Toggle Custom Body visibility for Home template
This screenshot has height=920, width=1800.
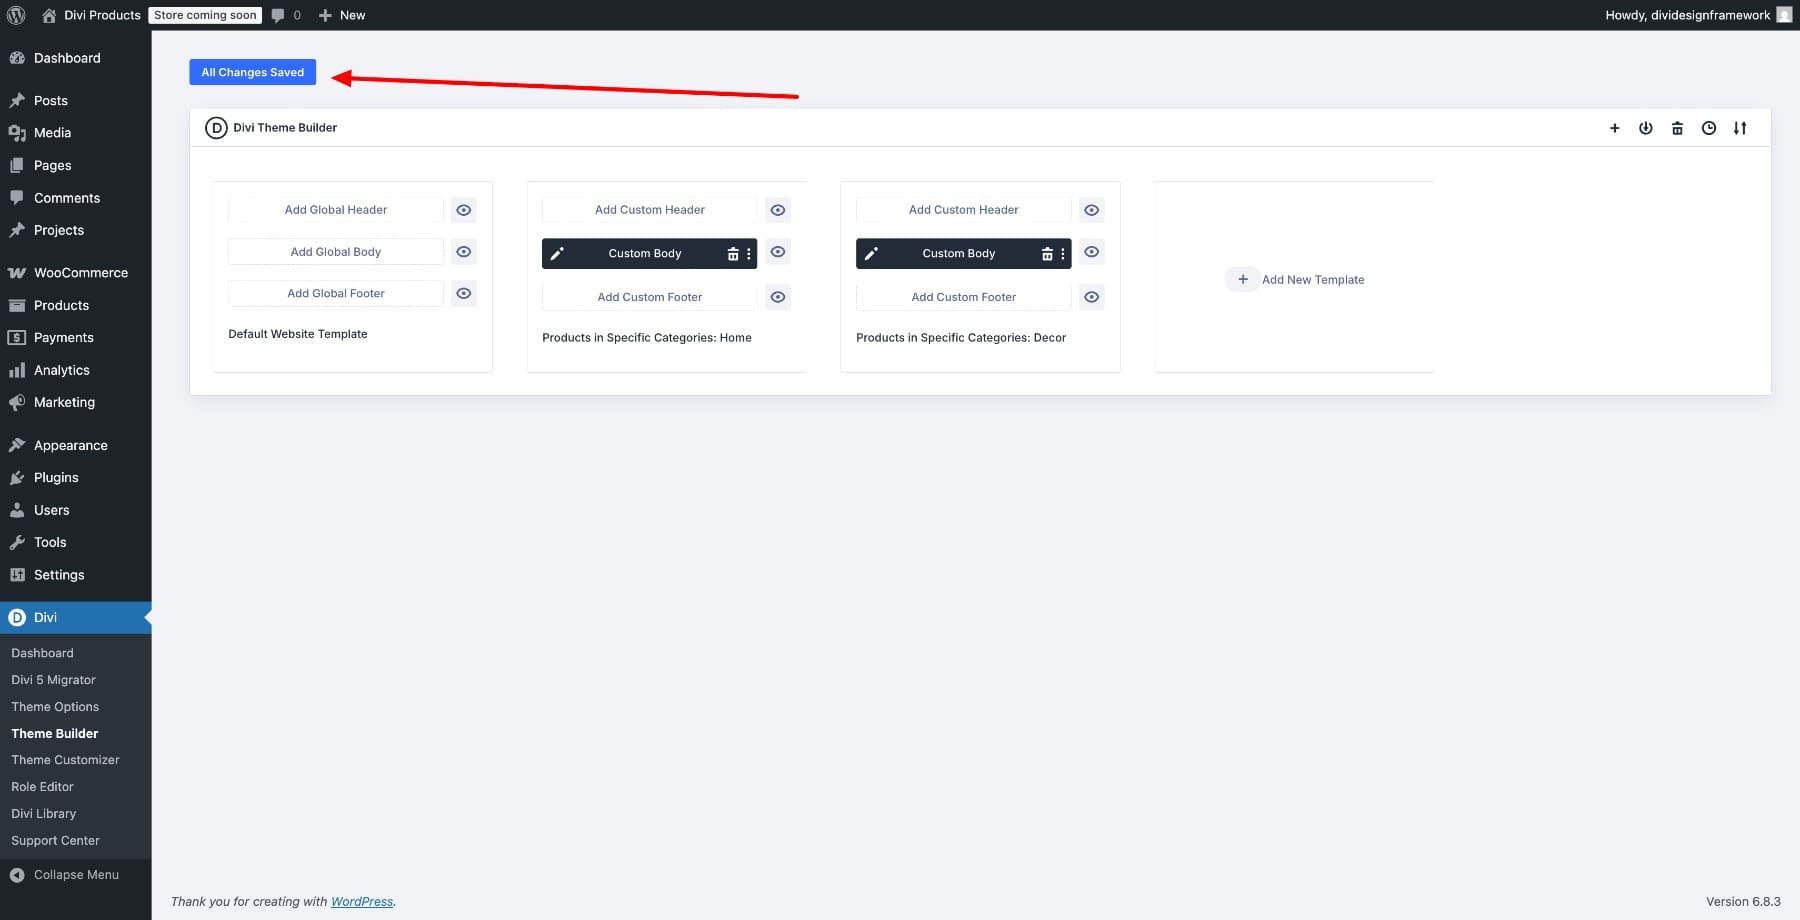point(777,252)
